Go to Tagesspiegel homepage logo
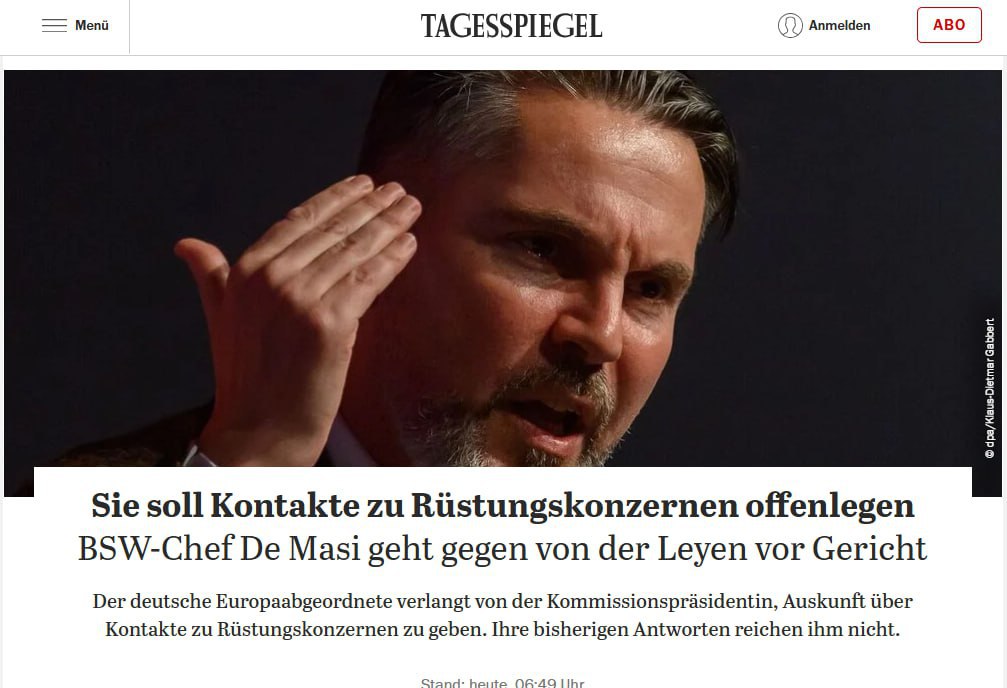The height and width of the screenshot is (688, 1007). tap(511, 26)
